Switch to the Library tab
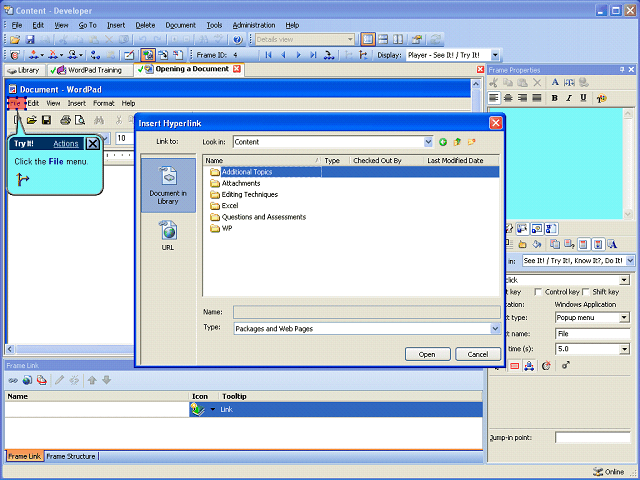The height and width of the screenshot is (480, 640). pyautogui.click(x=24, y=70)
